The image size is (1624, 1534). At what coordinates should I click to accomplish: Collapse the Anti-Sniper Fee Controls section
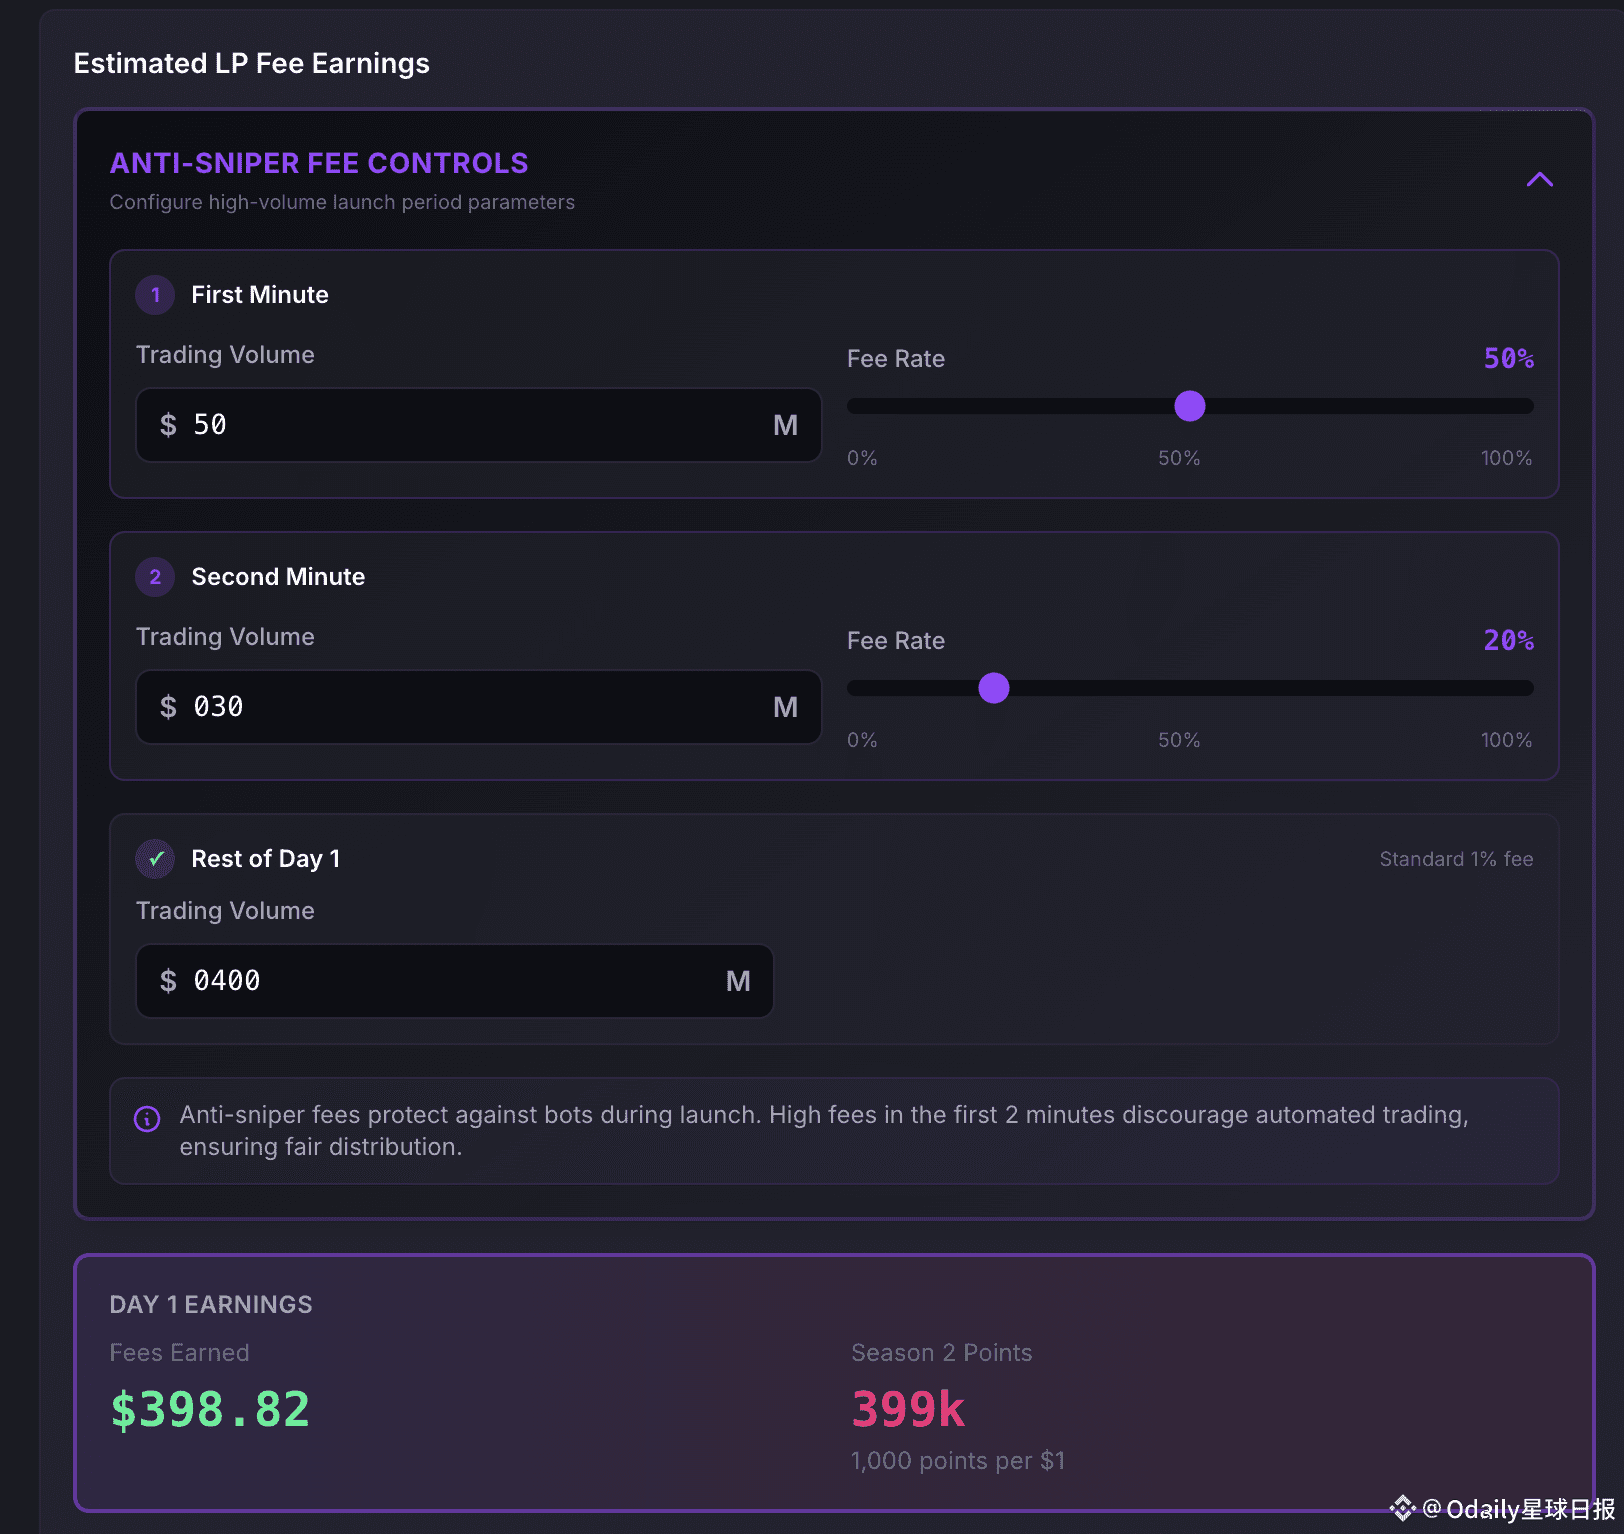(x=1539, y=180)
